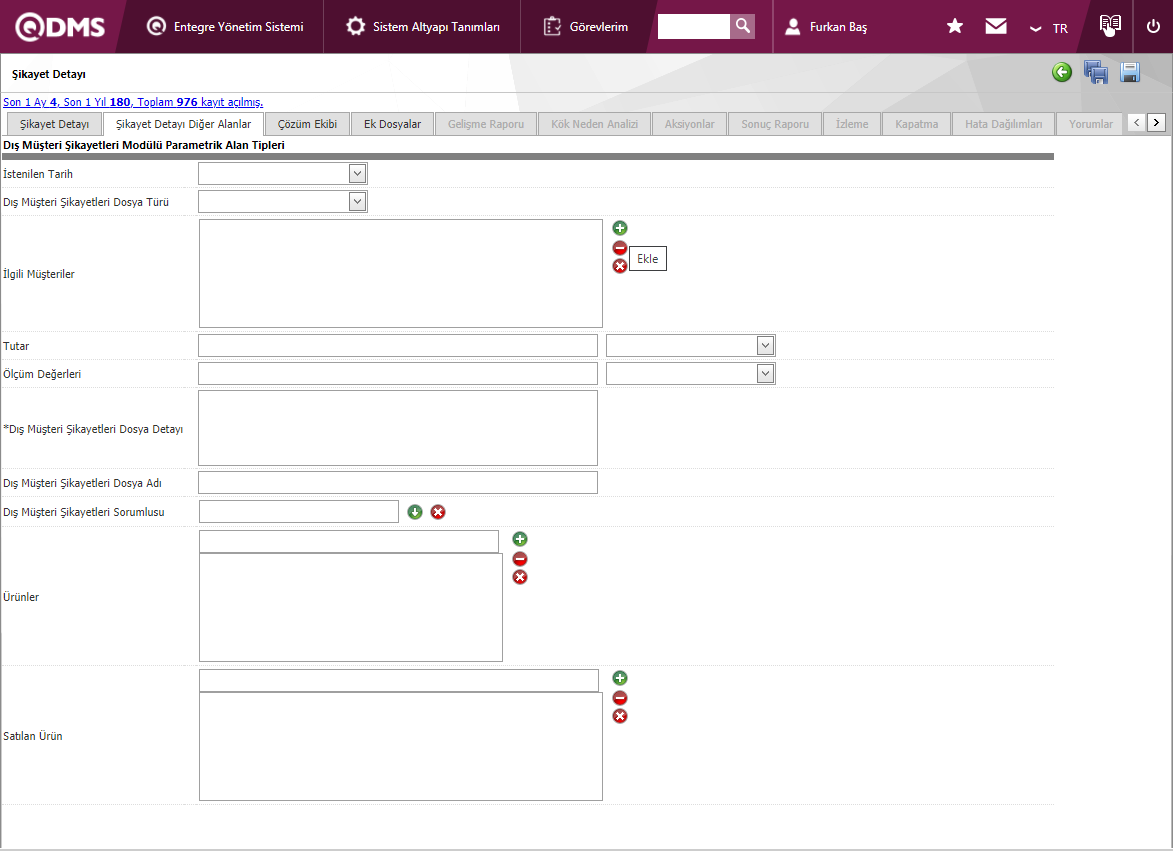Viewport: 1173px width, 851px height.
Task: Remove selected İlgili Müşteriler entry minus icon
Action: [619, 248]
